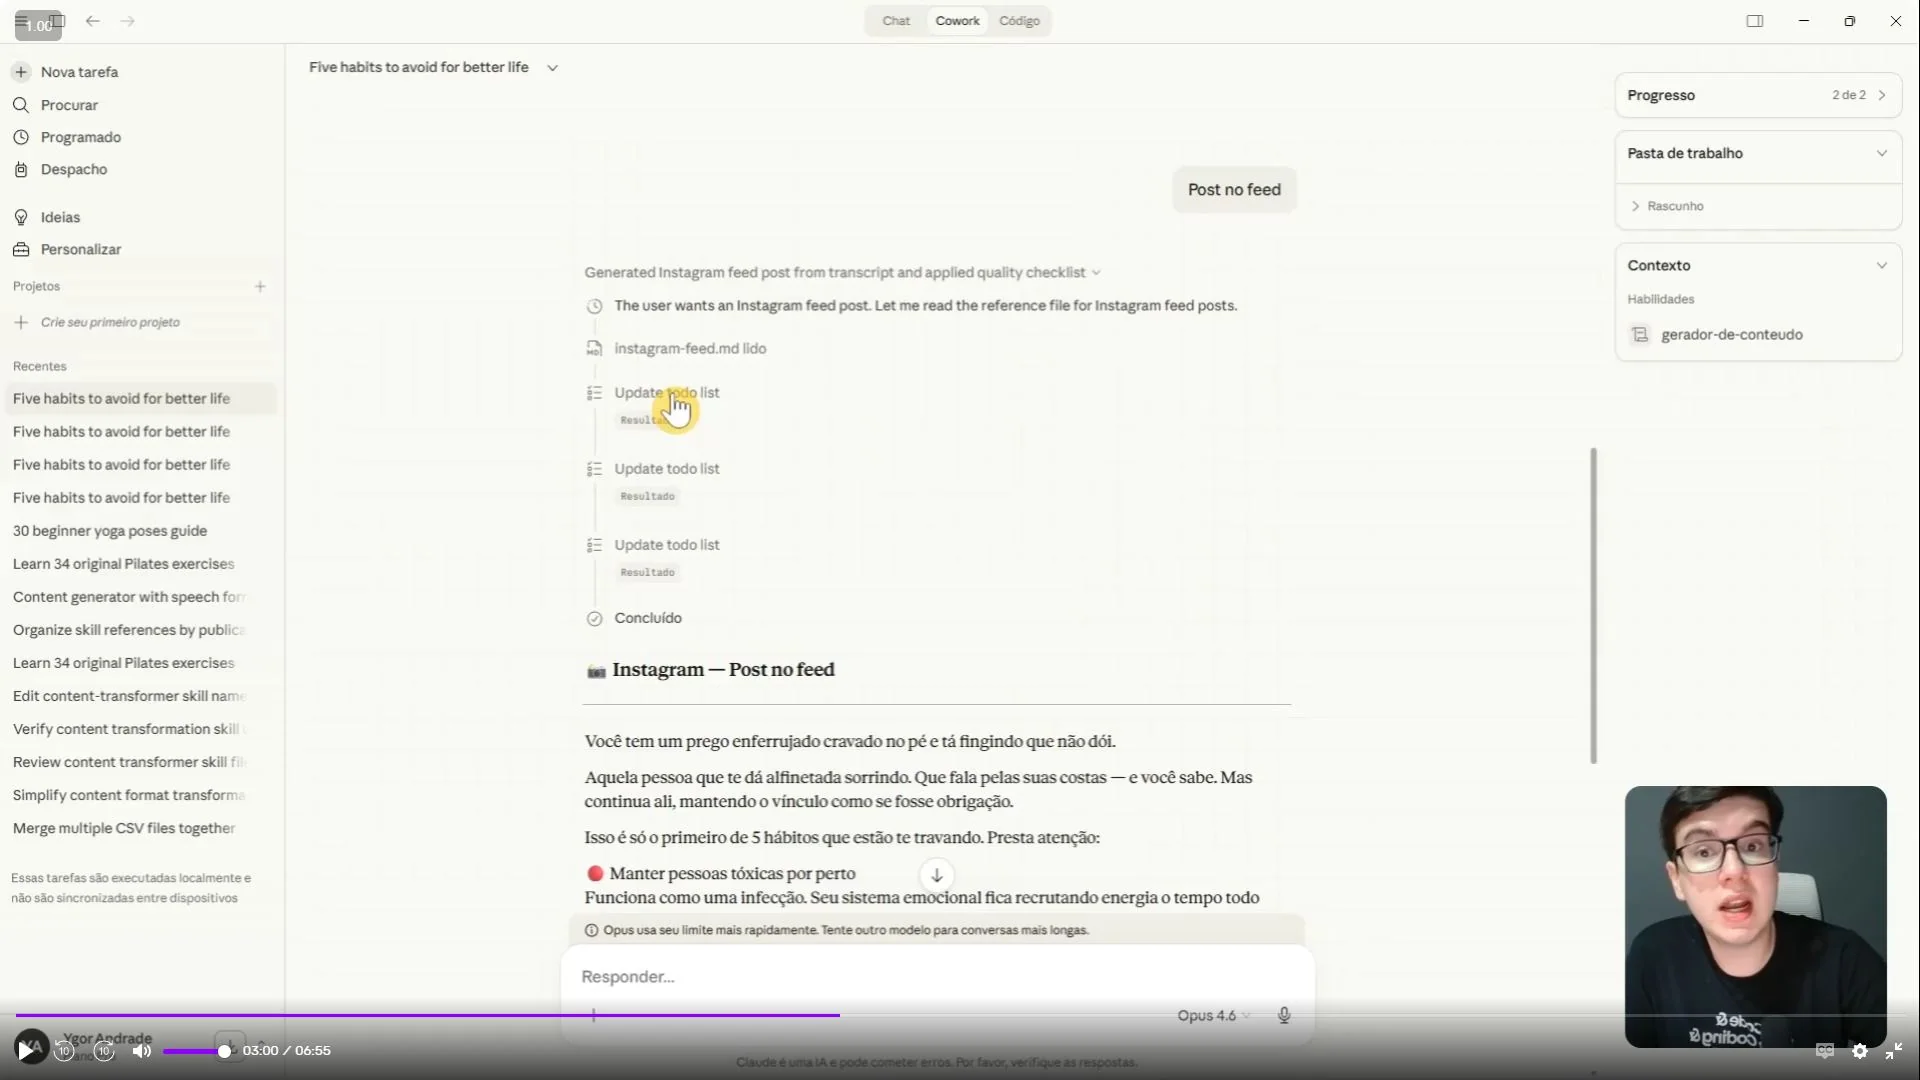Click the gerador-de-conteudo skill icon

(x=1640, y=335)
